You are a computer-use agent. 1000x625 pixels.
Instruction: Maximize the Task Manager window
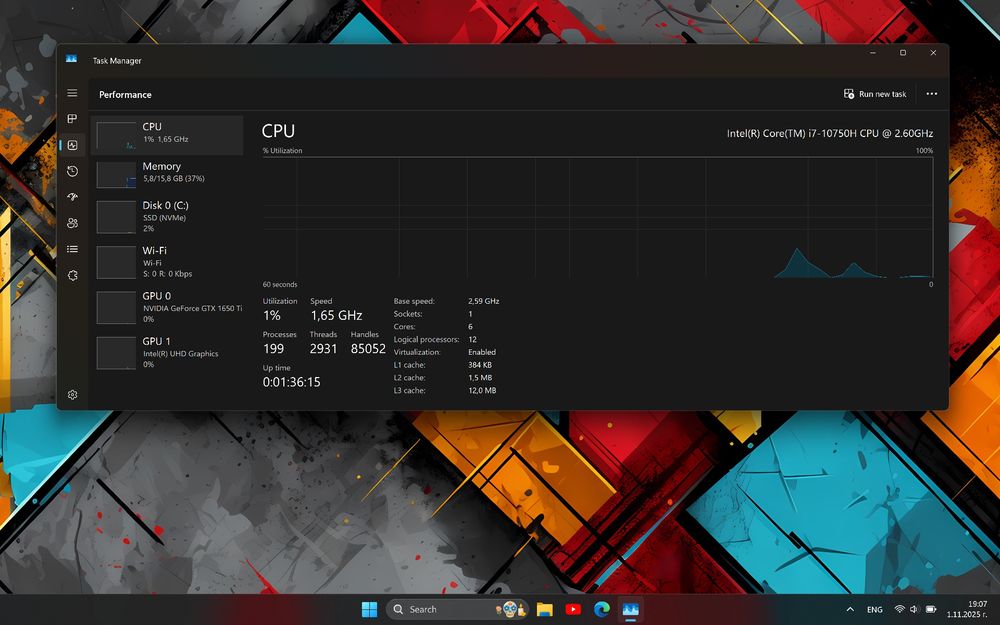(903, 53)
